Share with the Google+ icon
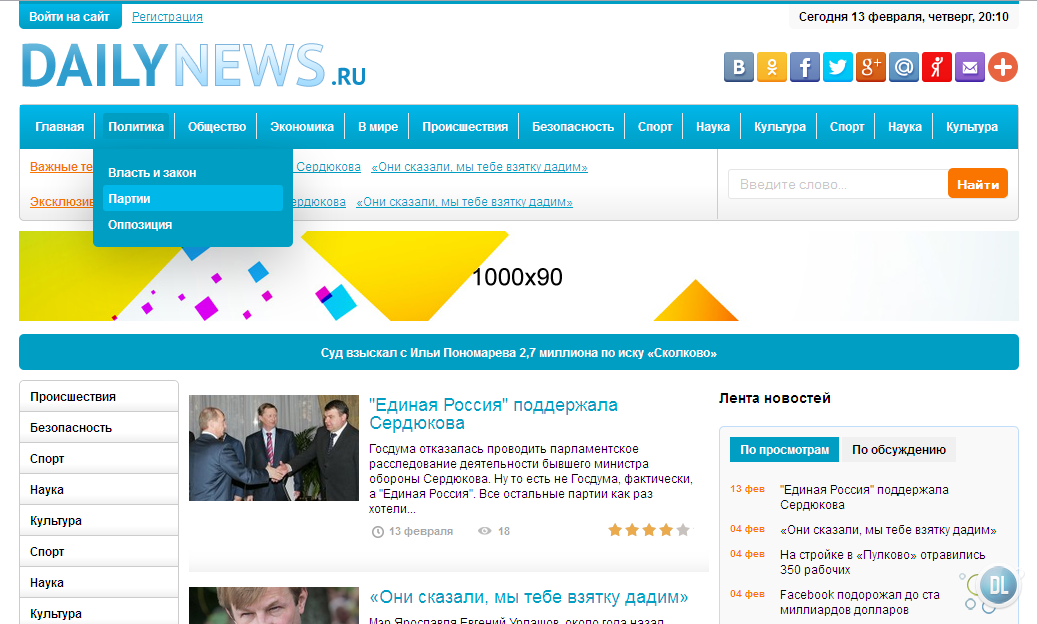 (871, 67)
